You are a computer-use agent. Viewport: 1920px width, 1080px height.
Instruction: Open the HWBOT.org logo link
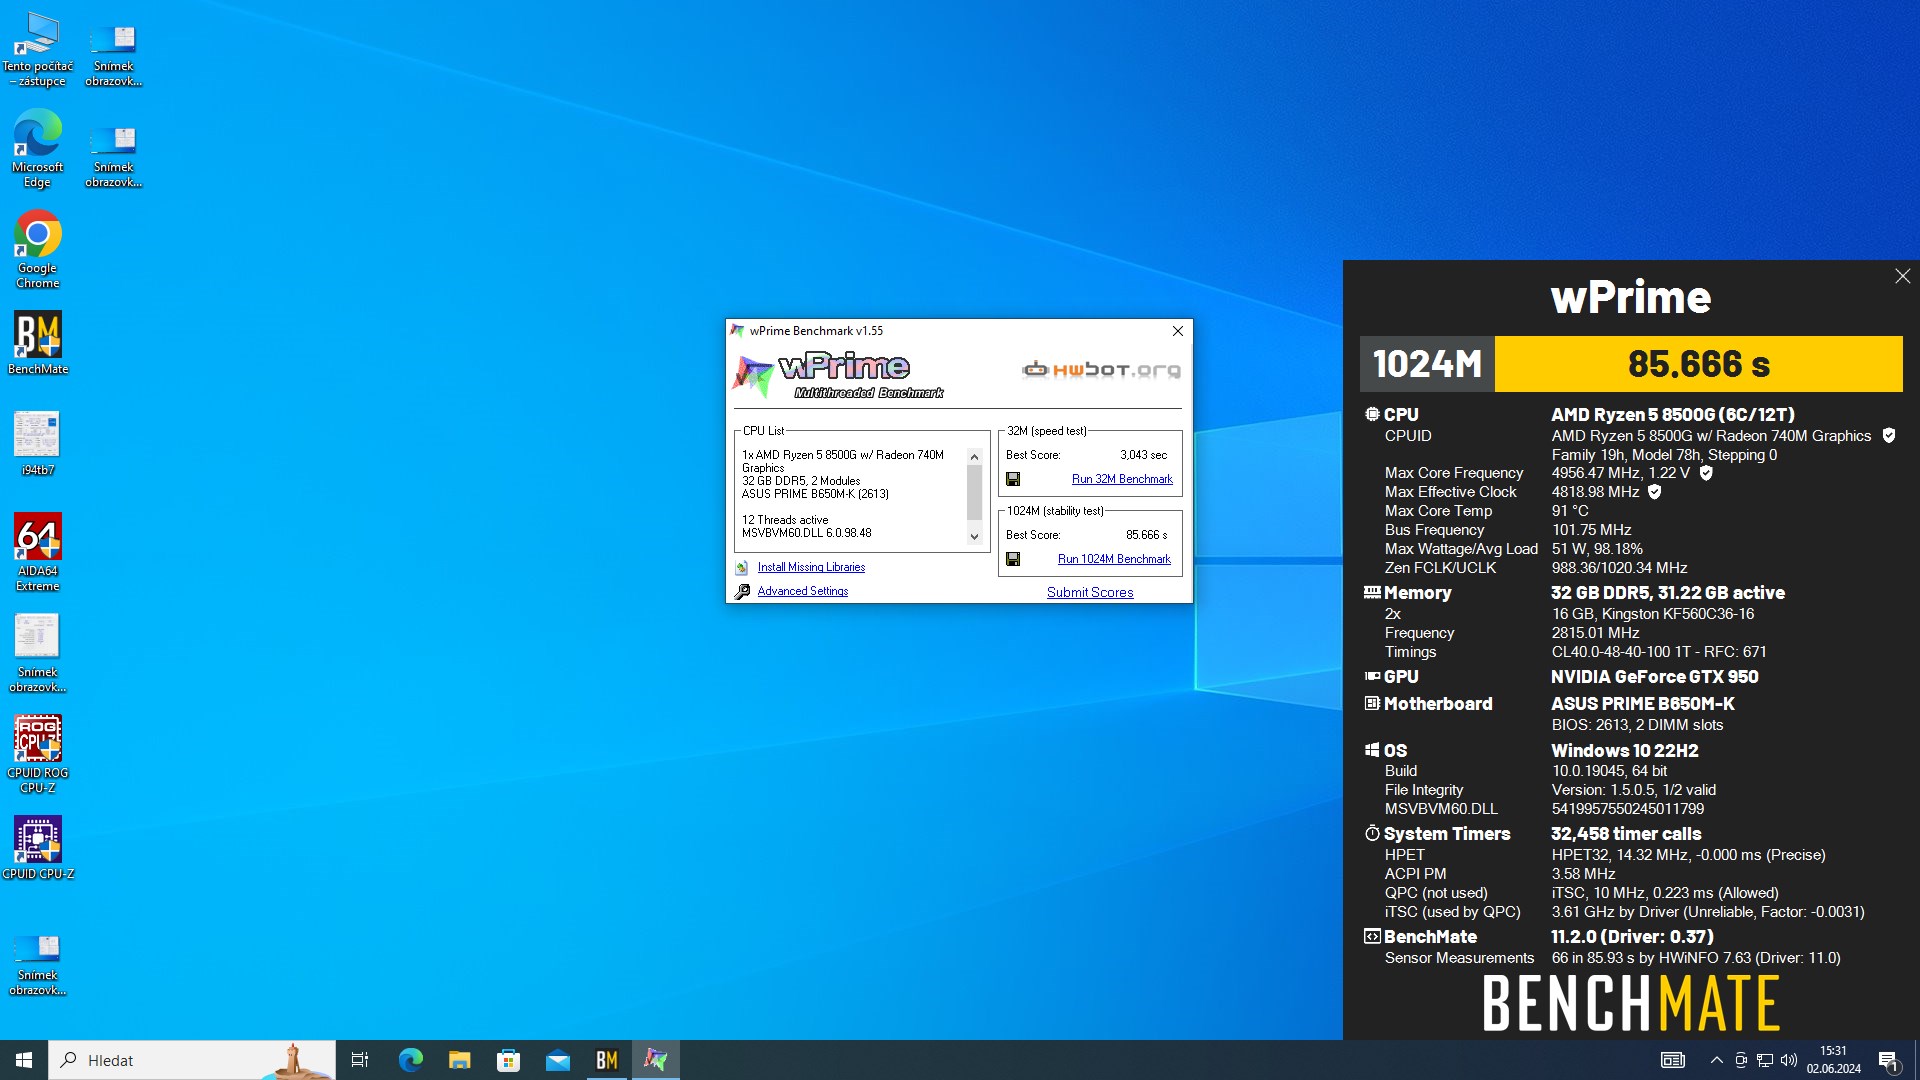pos(1101,370)
